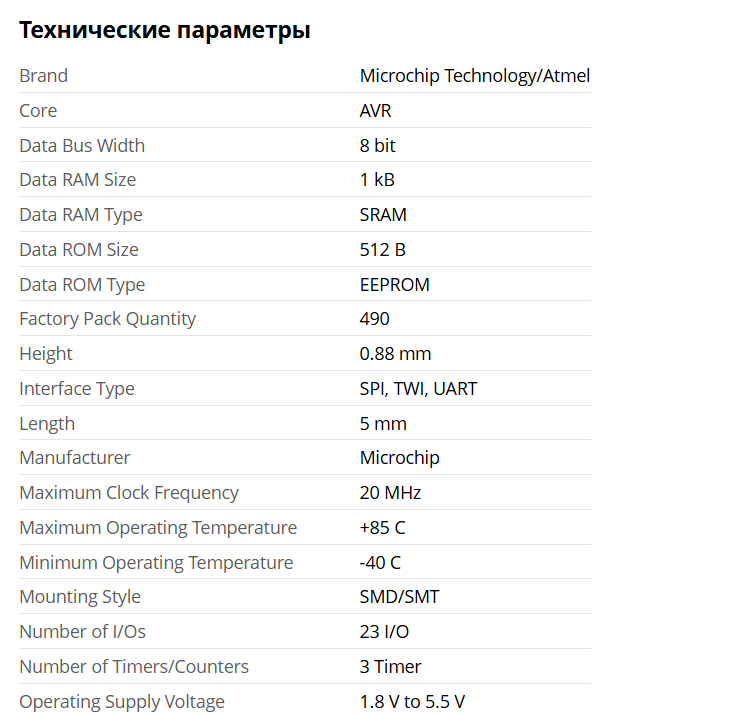The image size is (730, 715).
Task: Select the Core label
Action: pos(38,111)
